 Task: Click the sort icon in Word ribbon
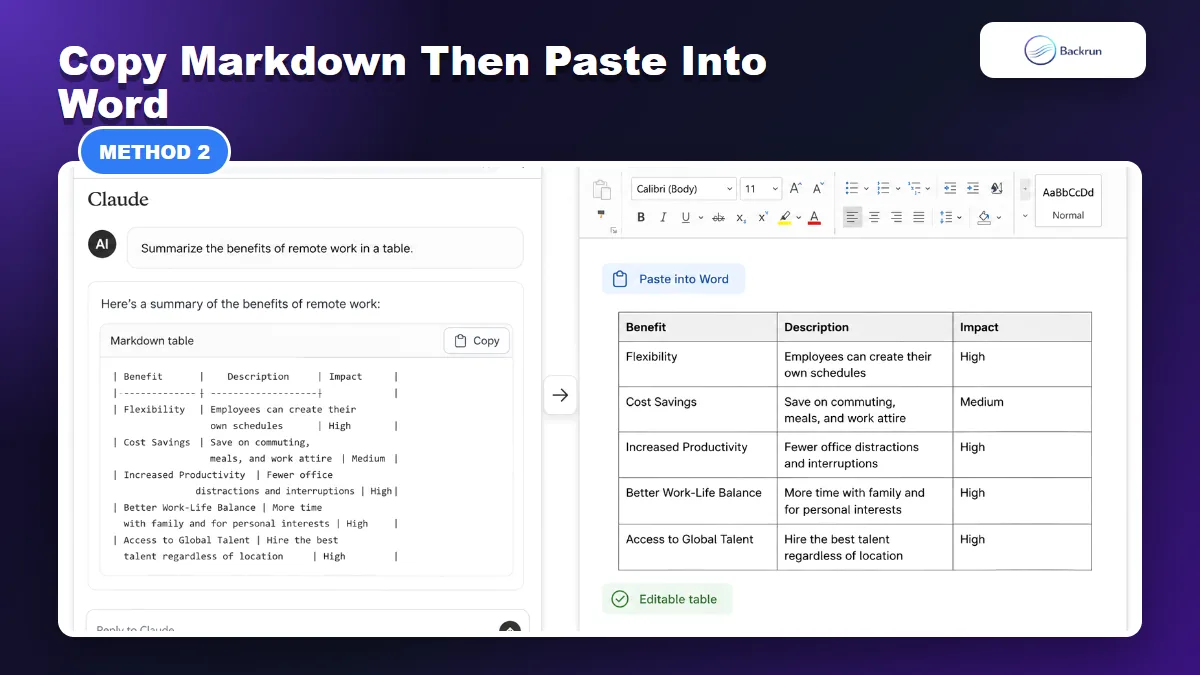point(996,188)
